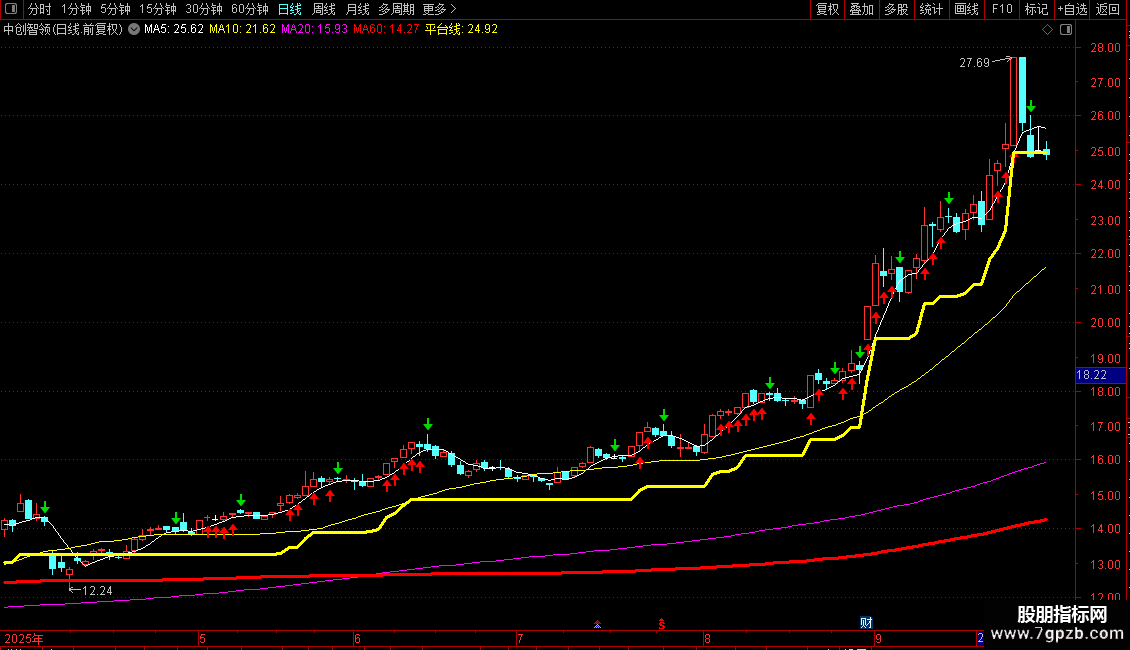Image resolution: width=1130 pixels, height=650 pixels.
Task: Click the tall cyan candlestick at 27.69 peak
Action: tap(1022, 90)
